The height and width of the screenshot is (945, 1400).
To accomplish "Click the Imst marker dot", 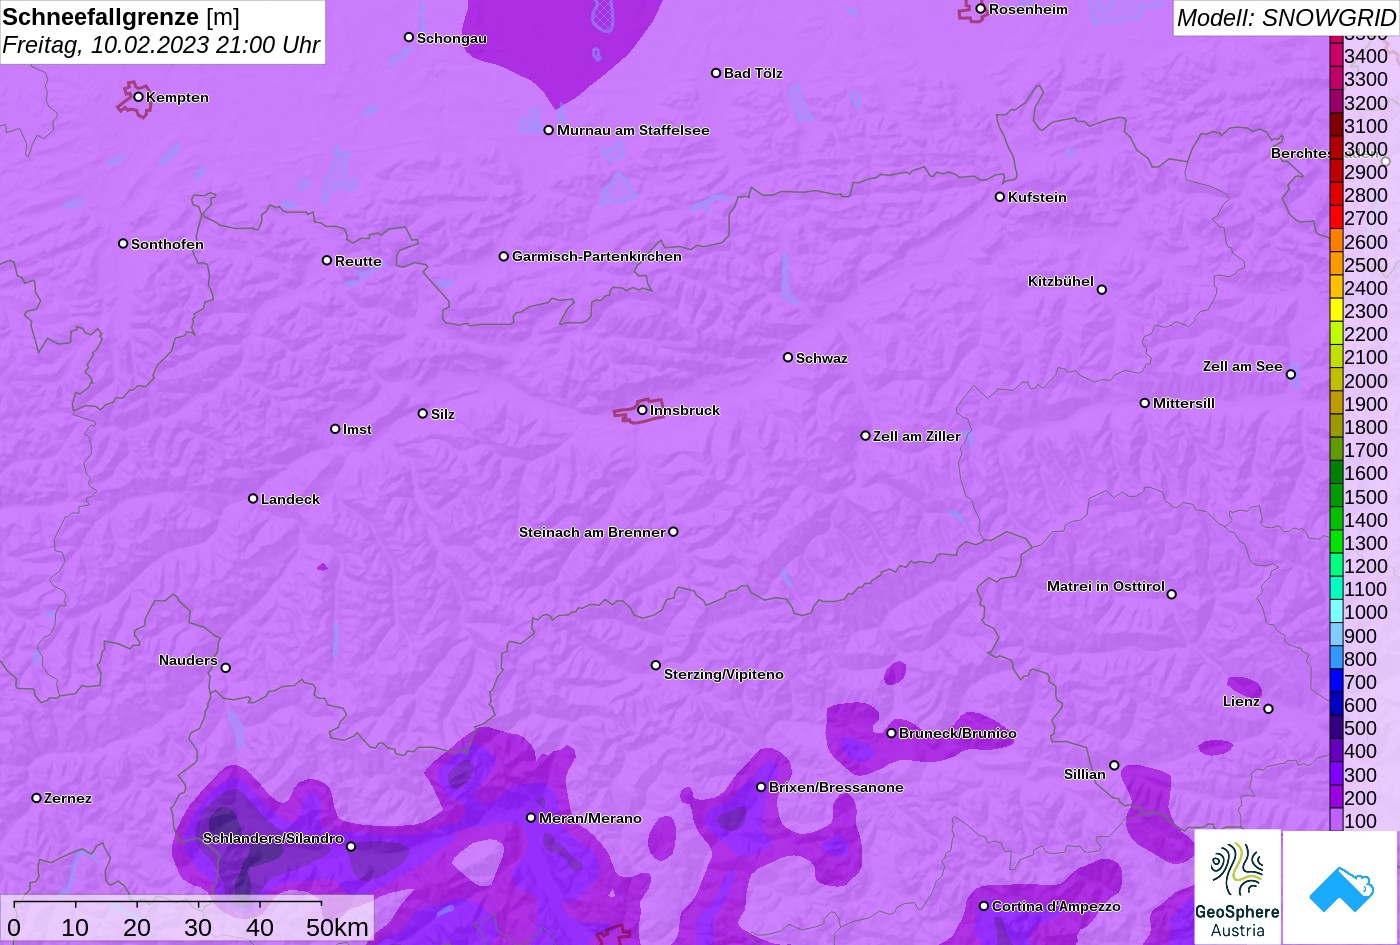I will pyautogui.click(x=335, y=429).
